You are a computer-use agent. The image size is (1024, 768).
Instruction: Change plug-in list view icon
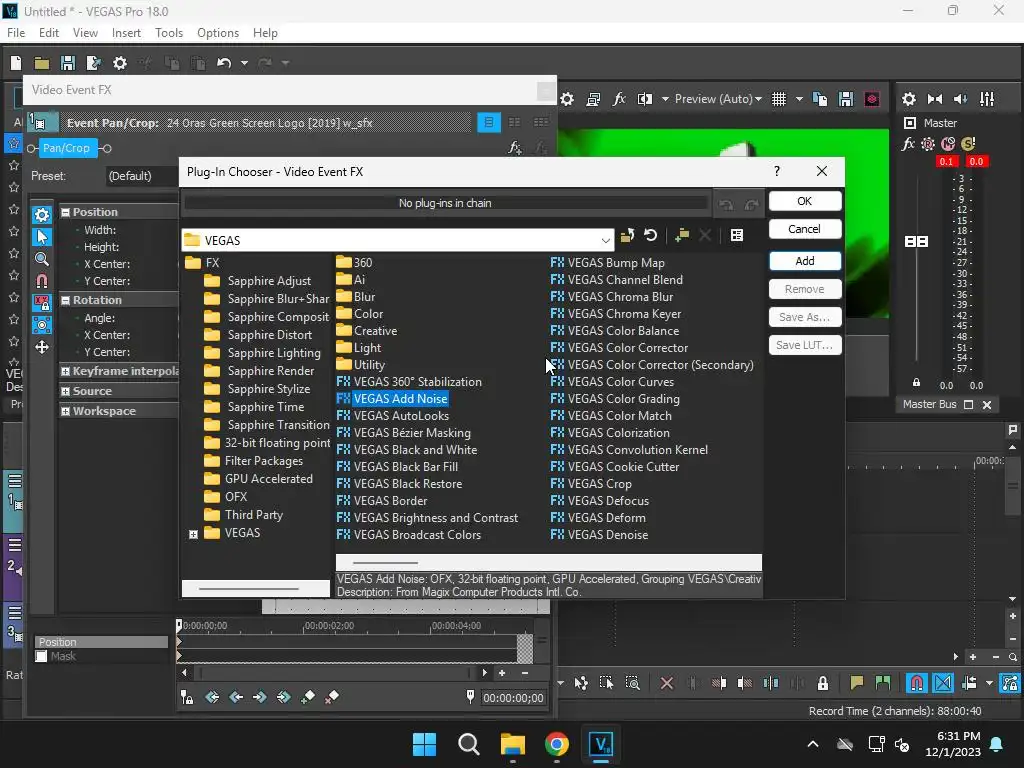[x=737, y=235]
